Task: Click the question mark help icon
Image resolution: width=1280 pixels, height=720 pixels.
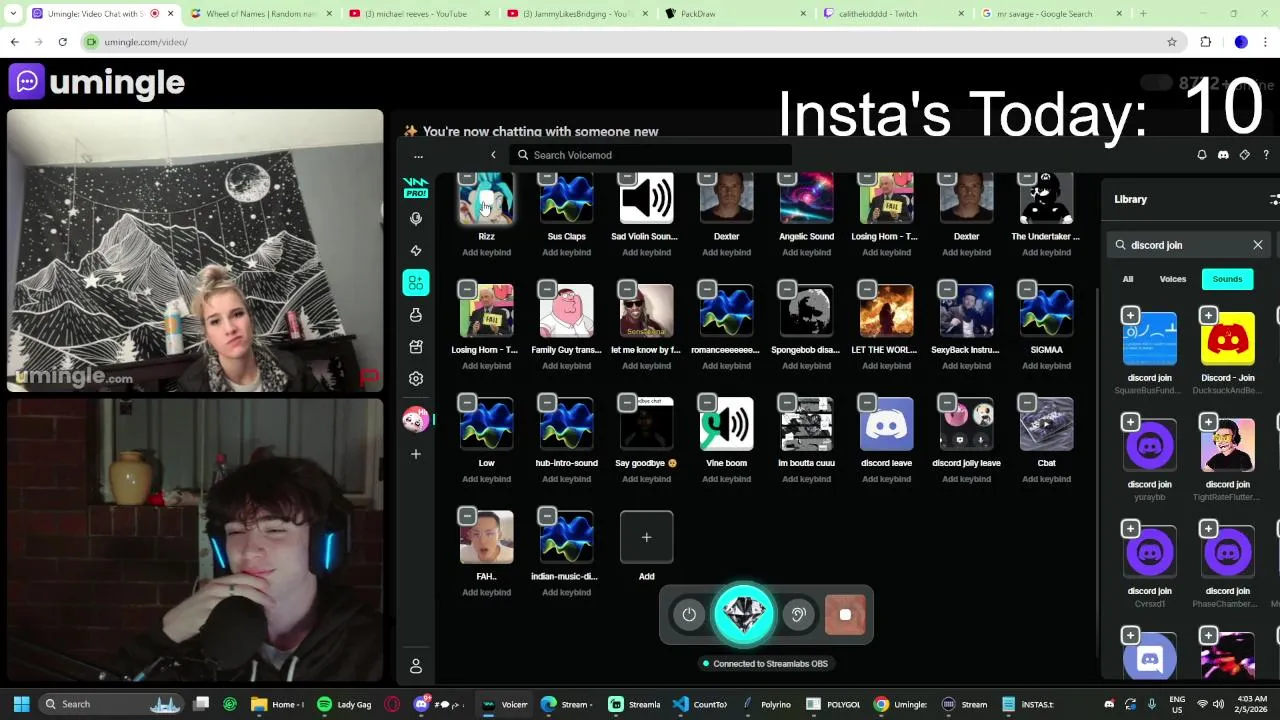Action: tap(1266, 155)
